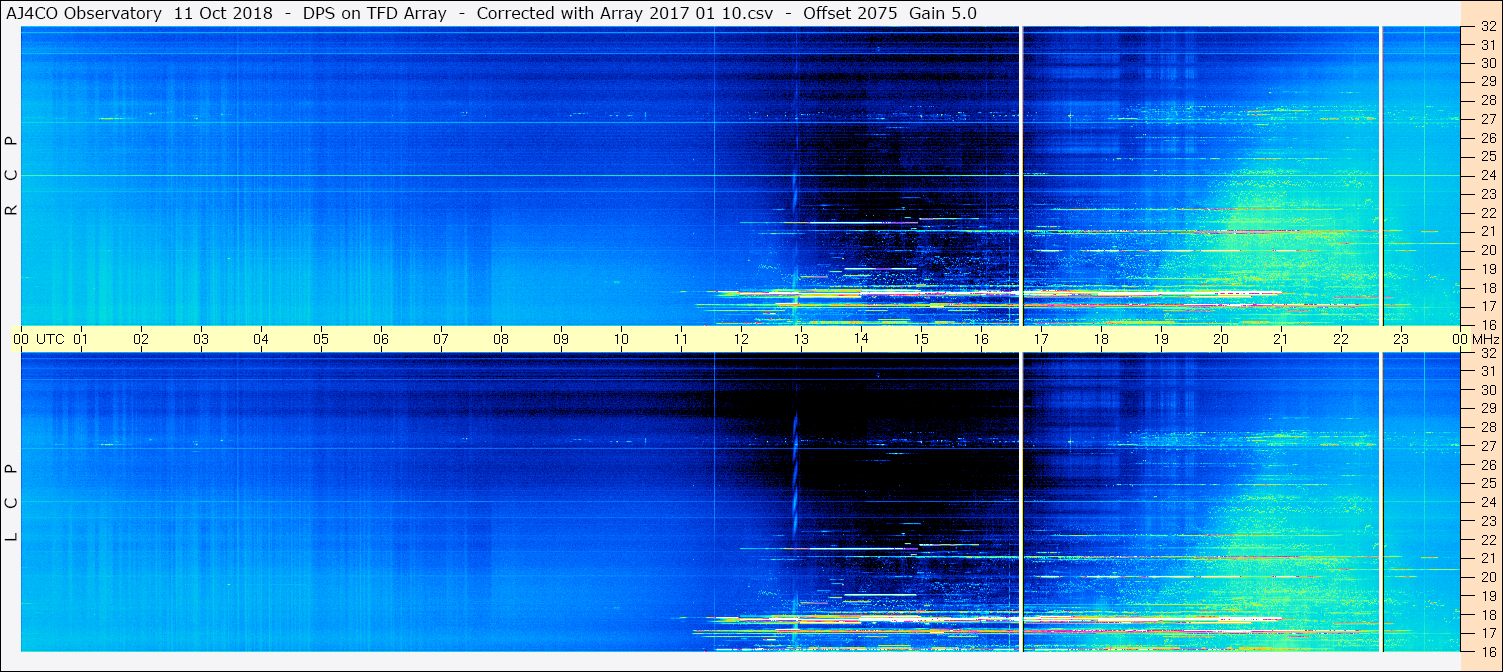Image resolution: width=1503 pixels, height=672 pixels.
Task: Click the 32 MHz tick of the RCP panel
Action: (1487, 27)
